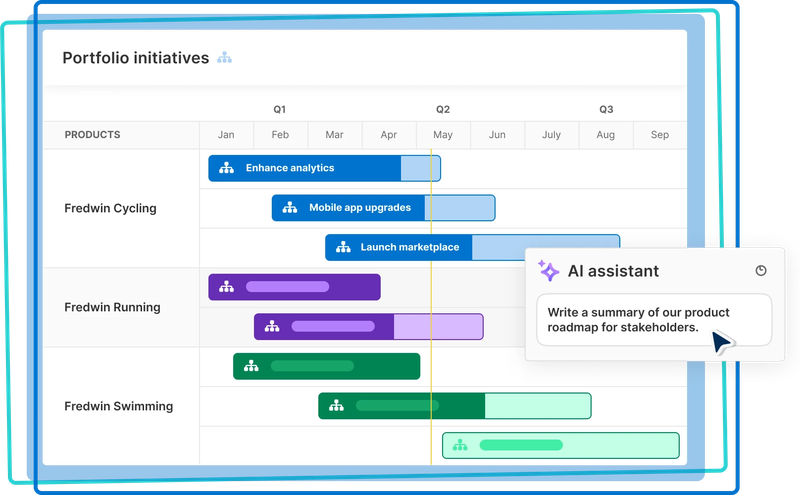Click the AI assistant sparkle icon
This screenshot has height=495, width=800.
(x=549, y=270)
